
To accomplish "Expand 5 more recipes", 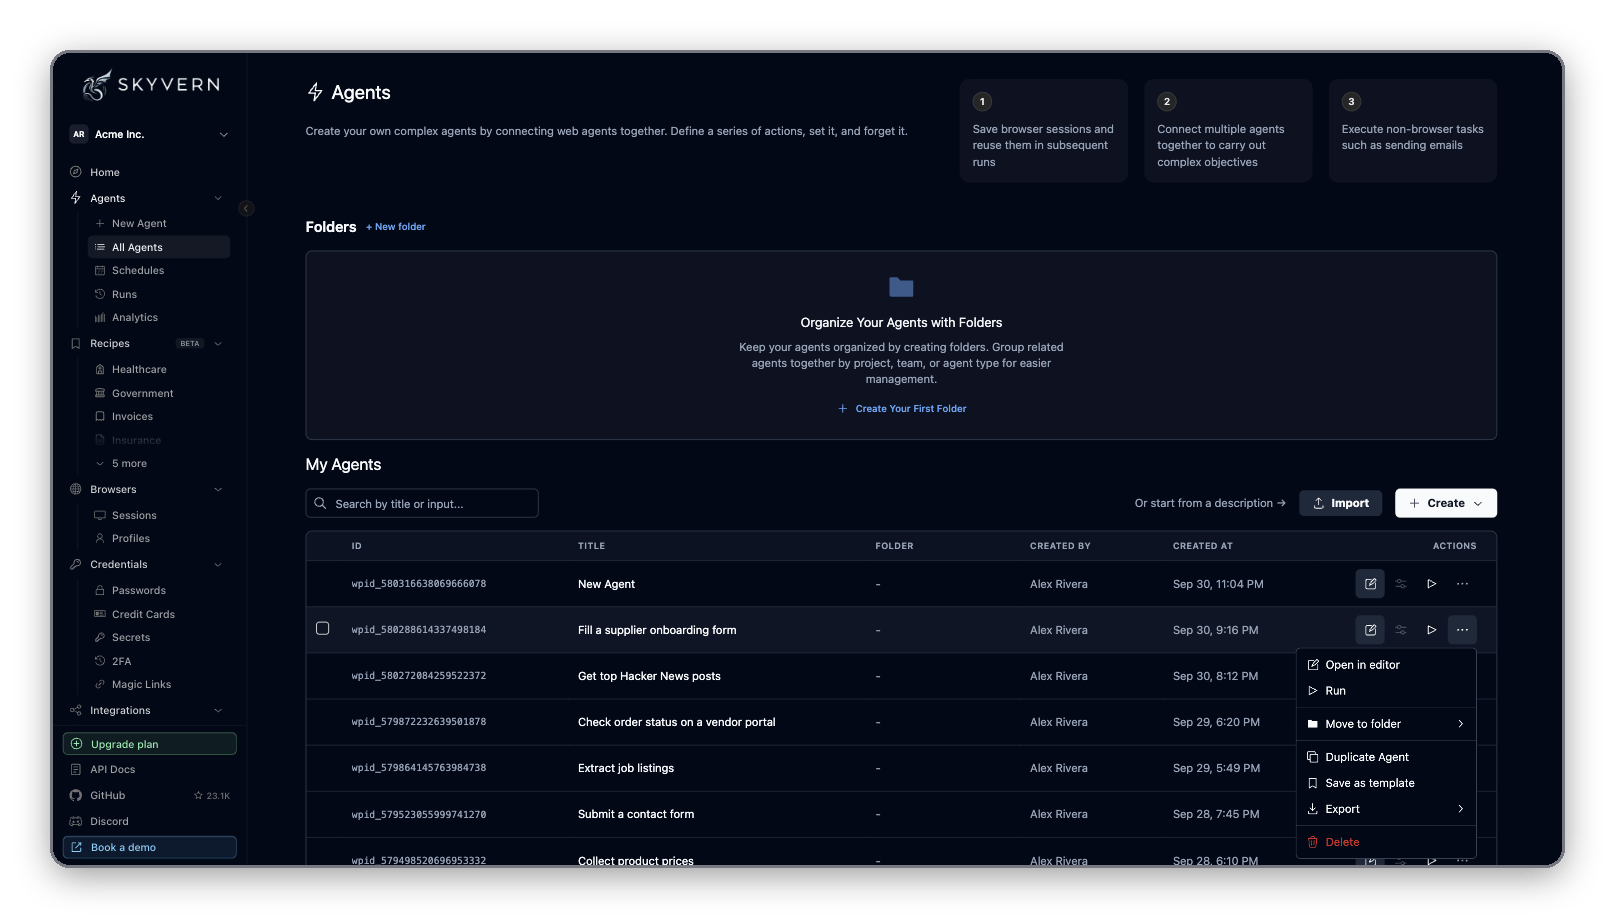I will pyautogui.click(x=128, y=464).
